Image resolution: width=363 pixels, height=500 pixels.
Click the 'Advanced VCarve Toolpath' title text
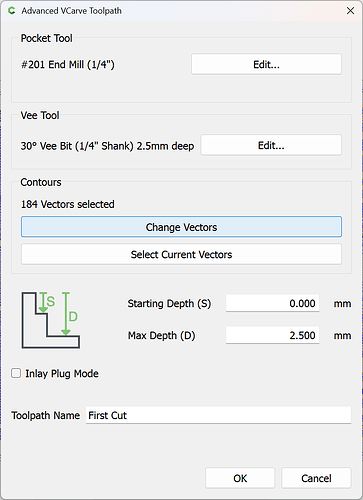pyautogui.click(x=72, y=11)
